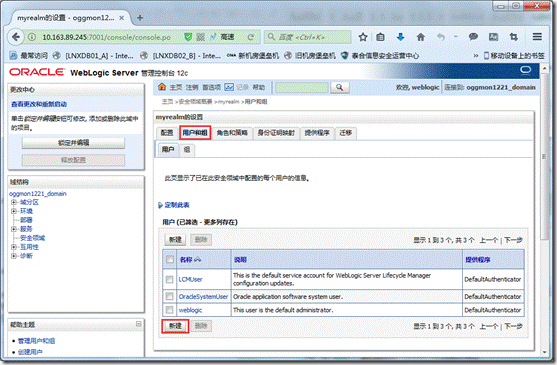557x365 pixels.
Task: Tick the select-all checkbox in the table header
Action: tap(170, 259)
